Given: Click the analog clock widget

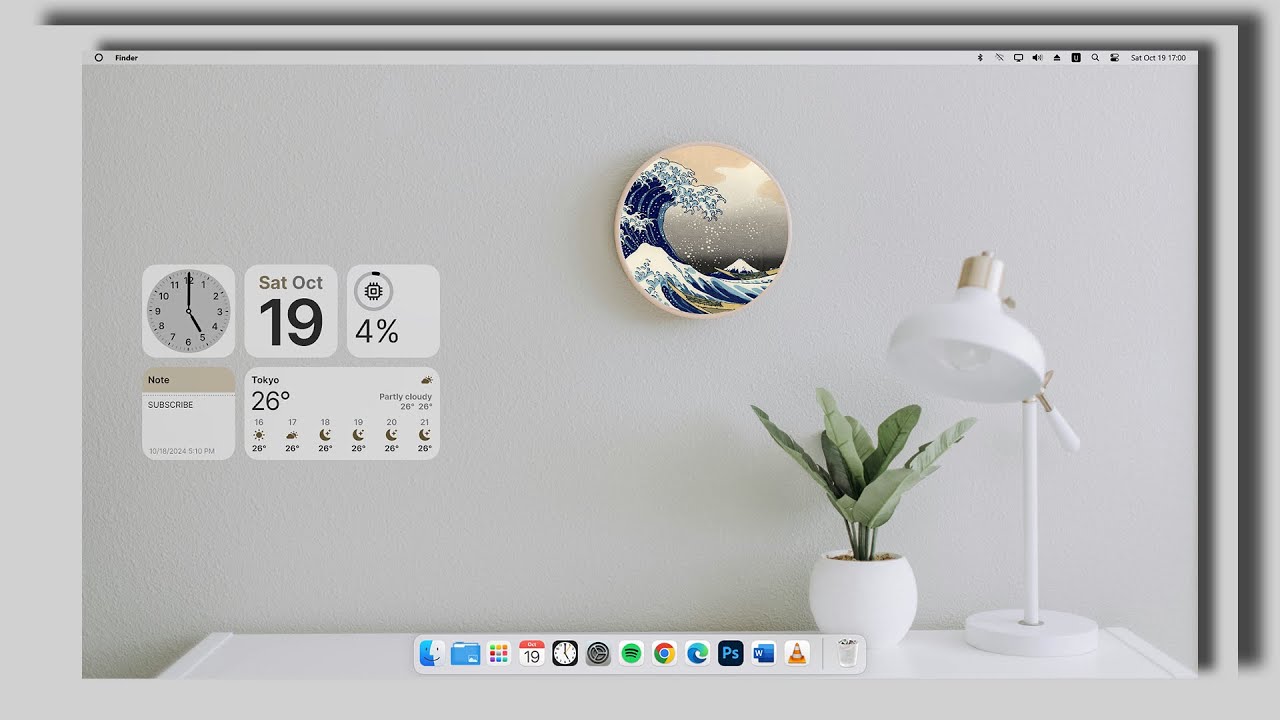Looking at the screenshot, I should click(x=188, y=311).
